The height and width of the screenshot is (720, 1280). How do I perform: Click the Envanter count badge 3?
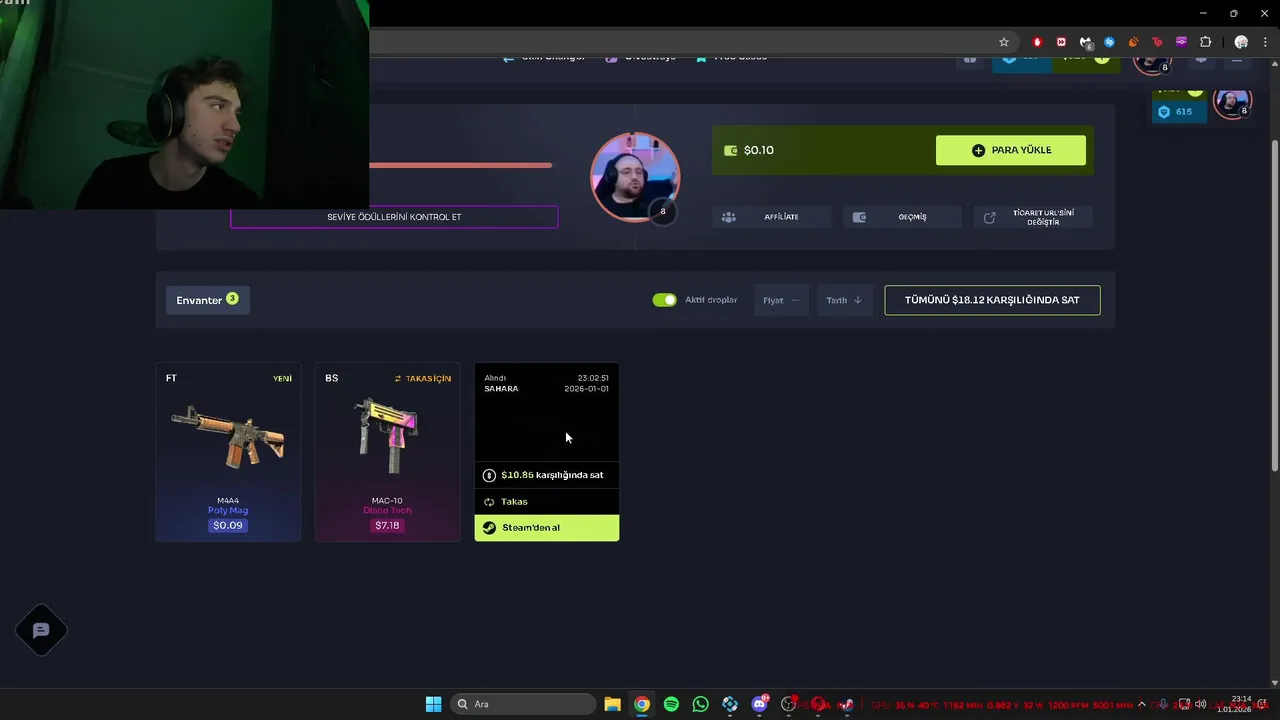click(x=232, y=298)
